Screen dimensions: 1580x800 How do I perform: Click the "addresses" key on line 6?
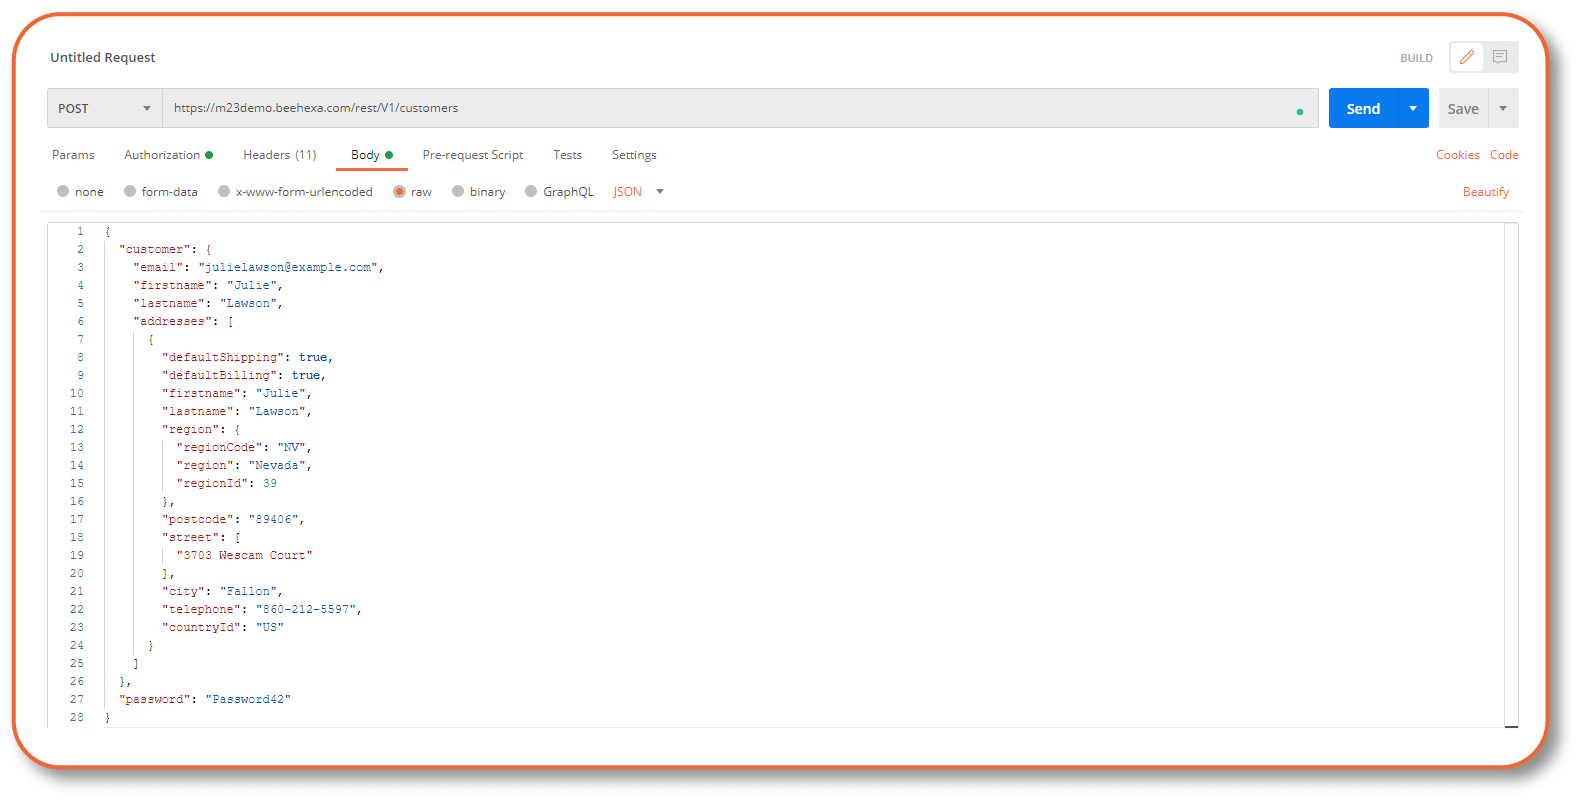172,321
